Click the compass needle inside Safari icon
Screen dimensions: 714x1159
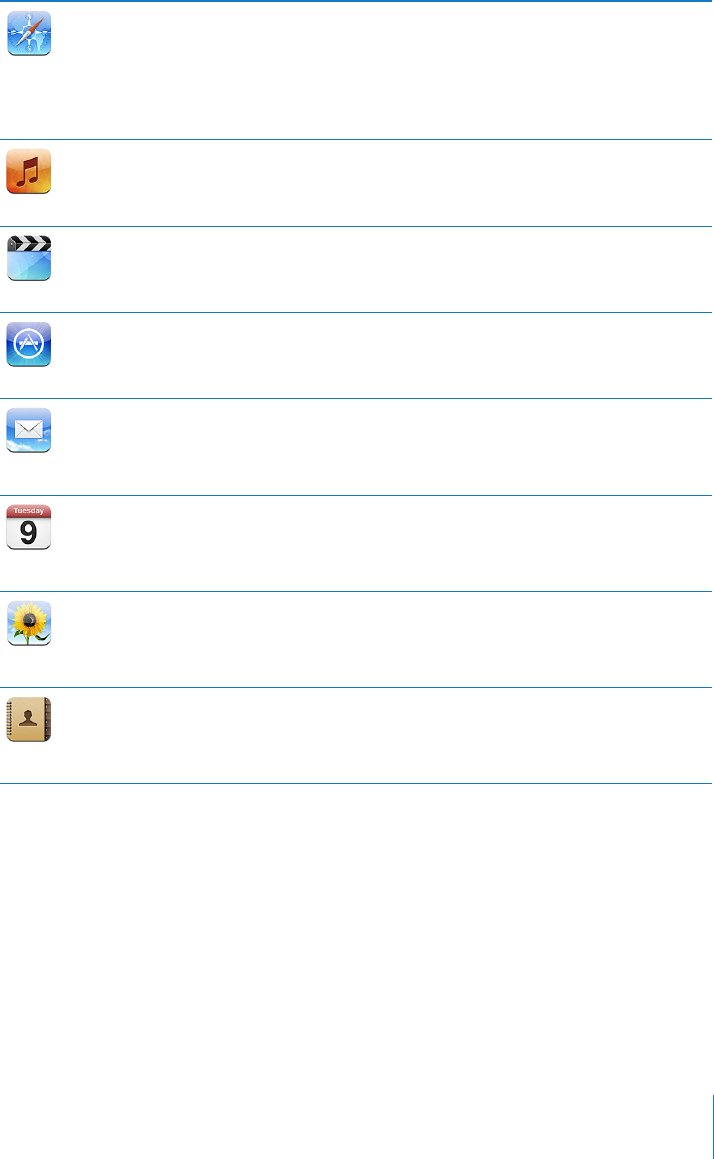coord(29,34)
